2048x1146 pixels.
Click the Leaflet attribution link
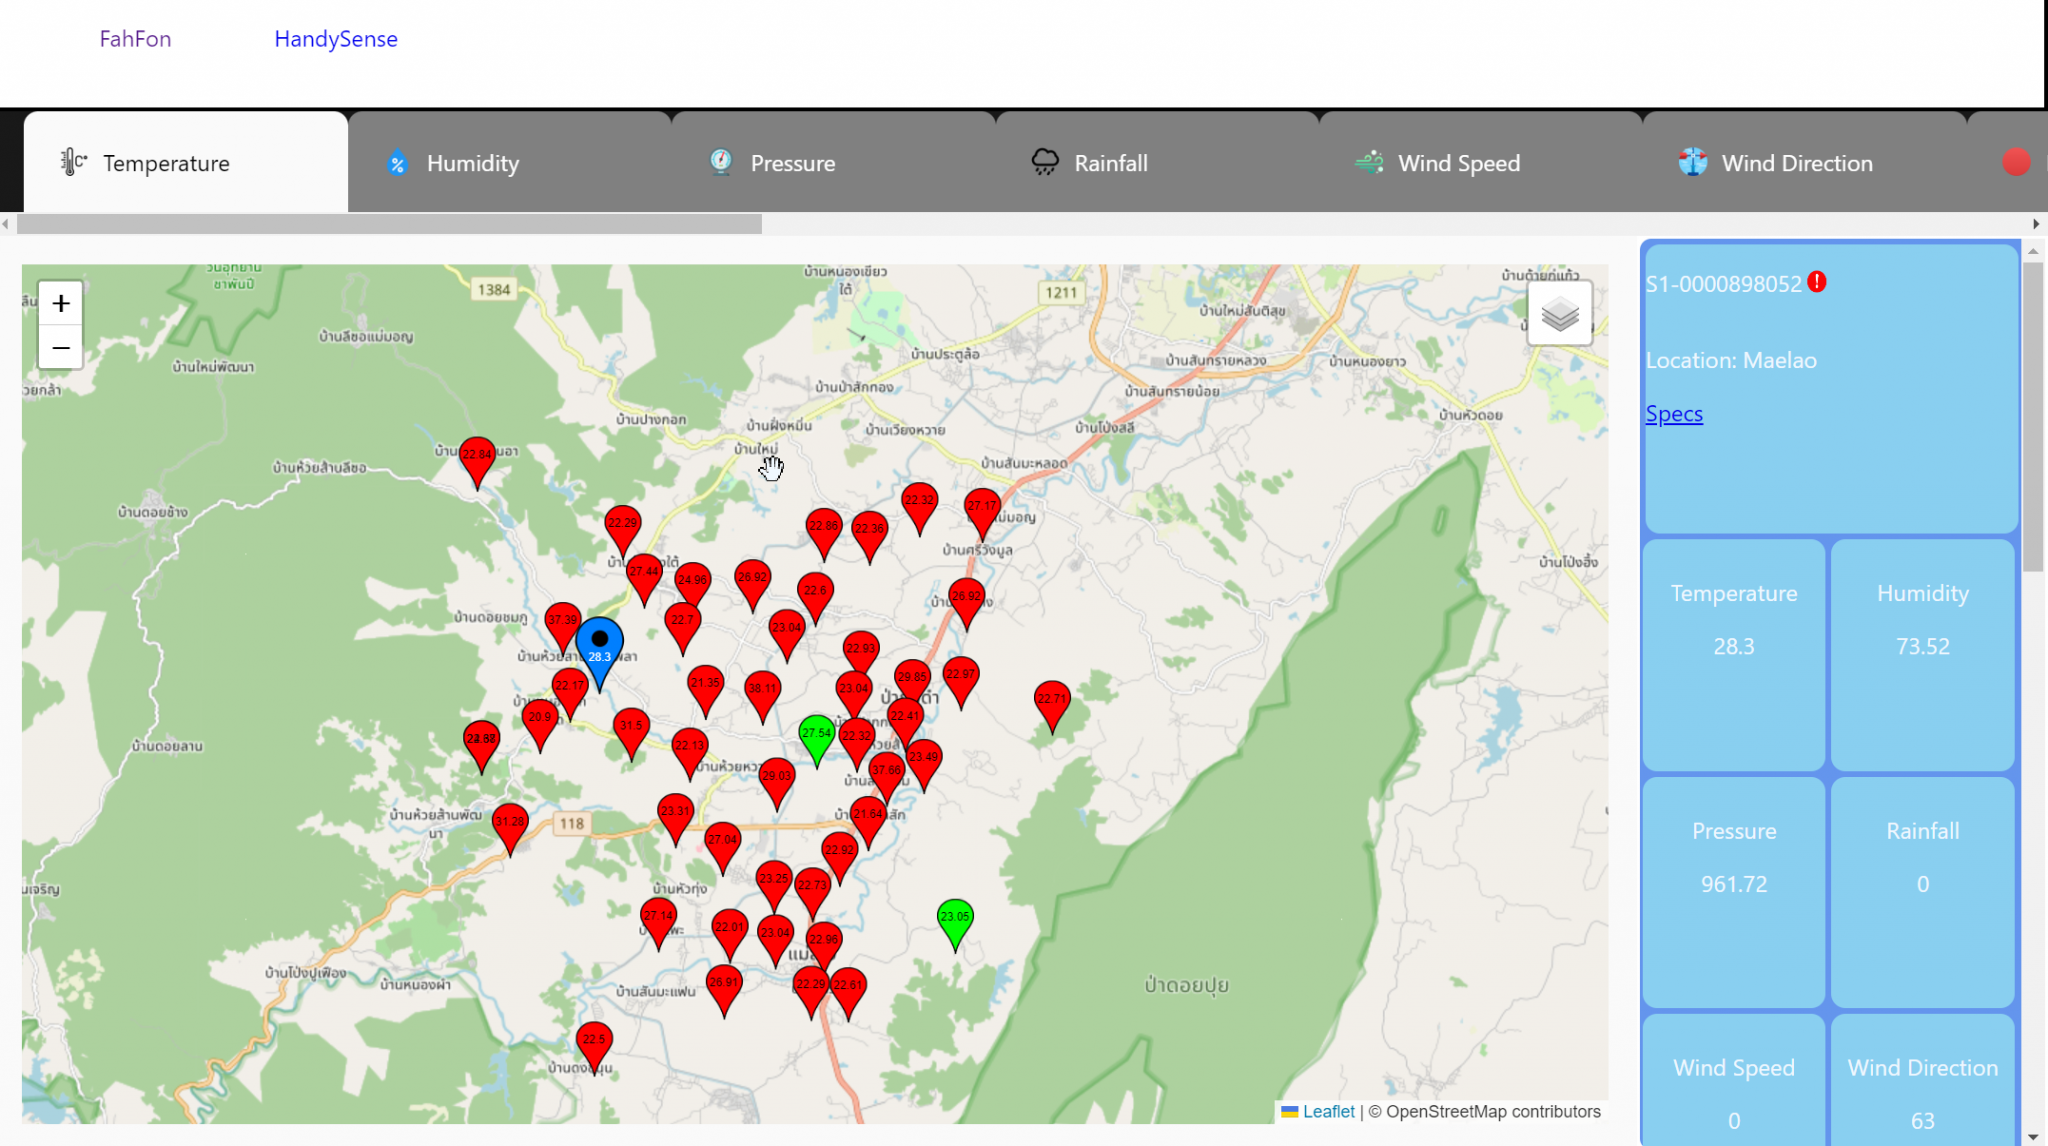1328,1112
